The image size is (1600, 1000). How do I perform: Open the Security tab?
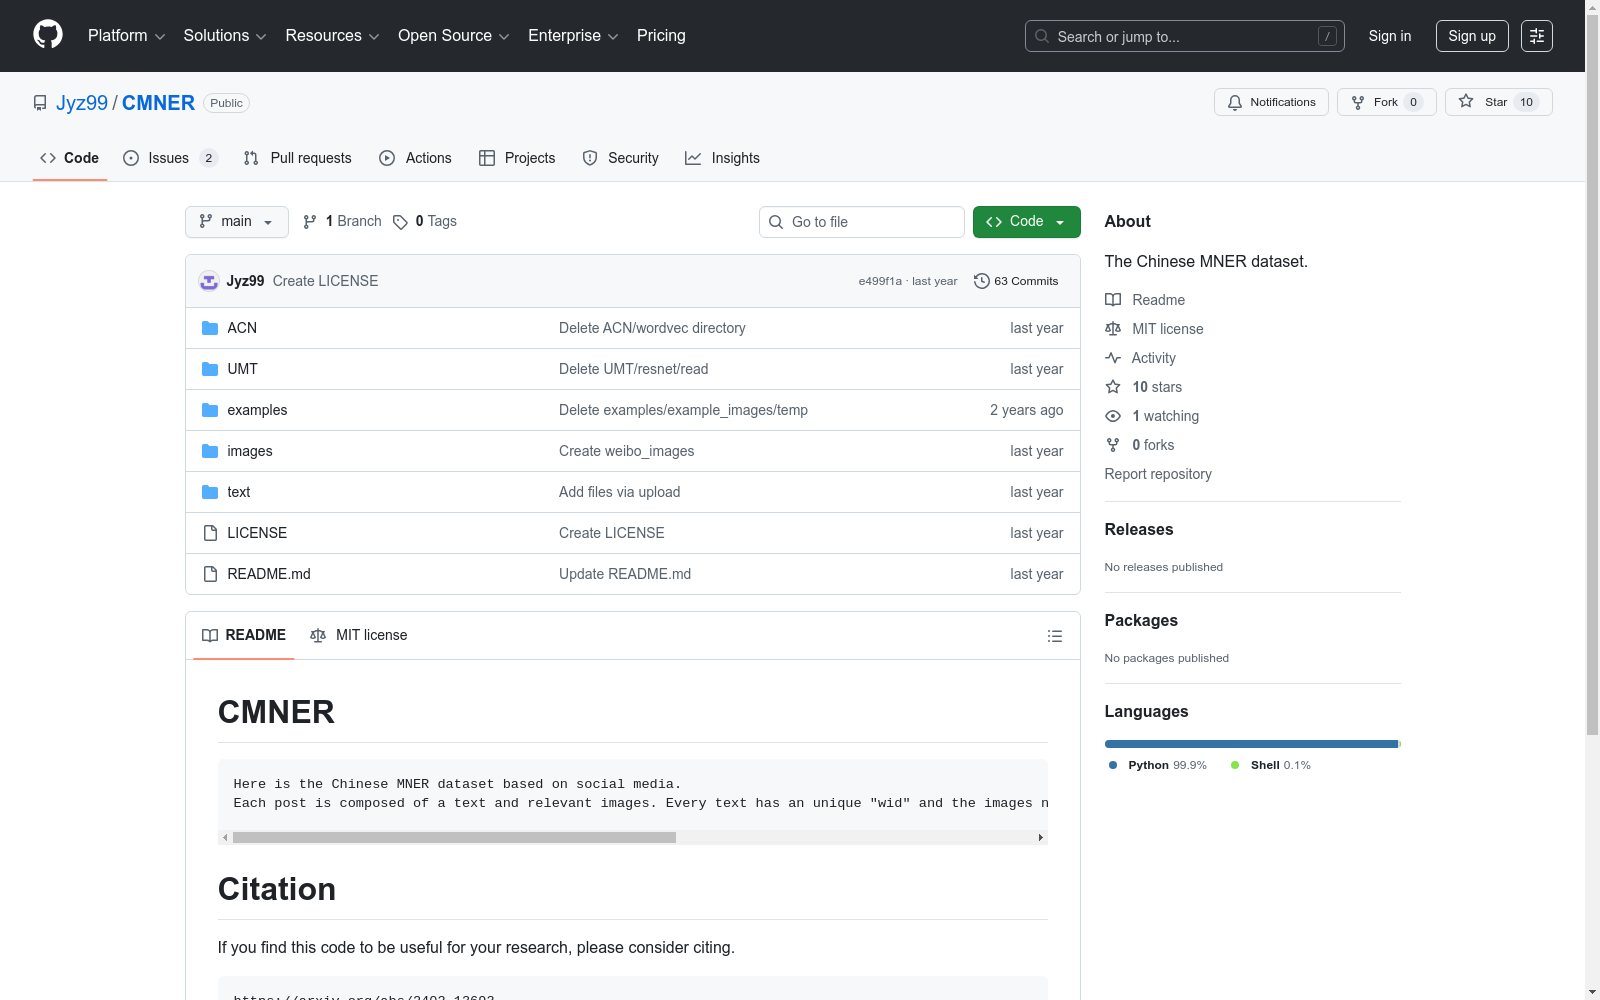click(621, 158)
